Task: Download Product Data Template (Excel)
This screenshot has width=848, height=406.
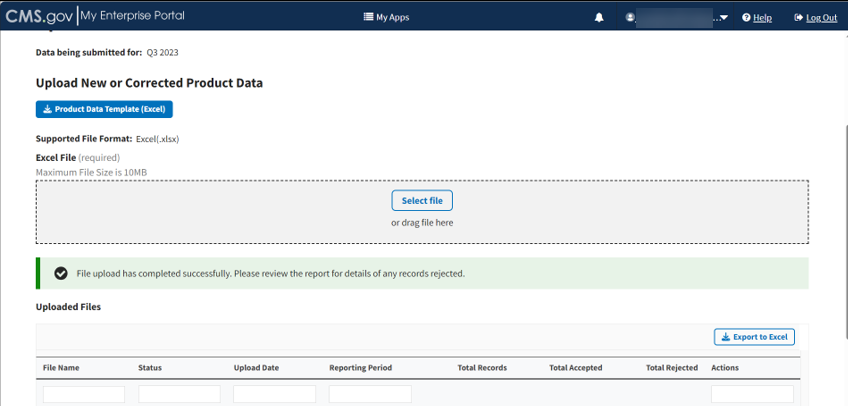Action: tap(104, 109)
